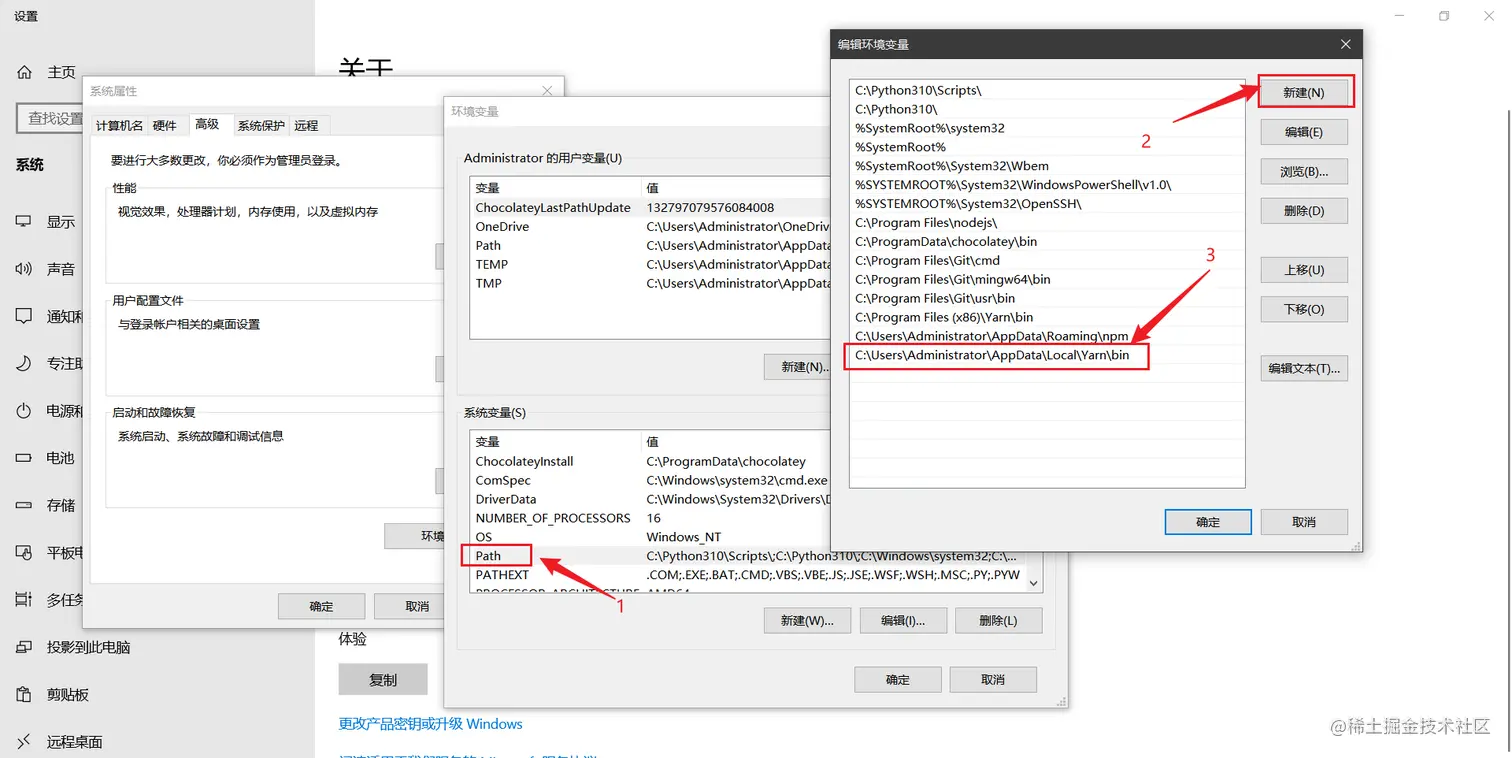Select C:\Program Files (x86)\Yarn\bin entry

pyautogui.click(x=1047, y=317)
